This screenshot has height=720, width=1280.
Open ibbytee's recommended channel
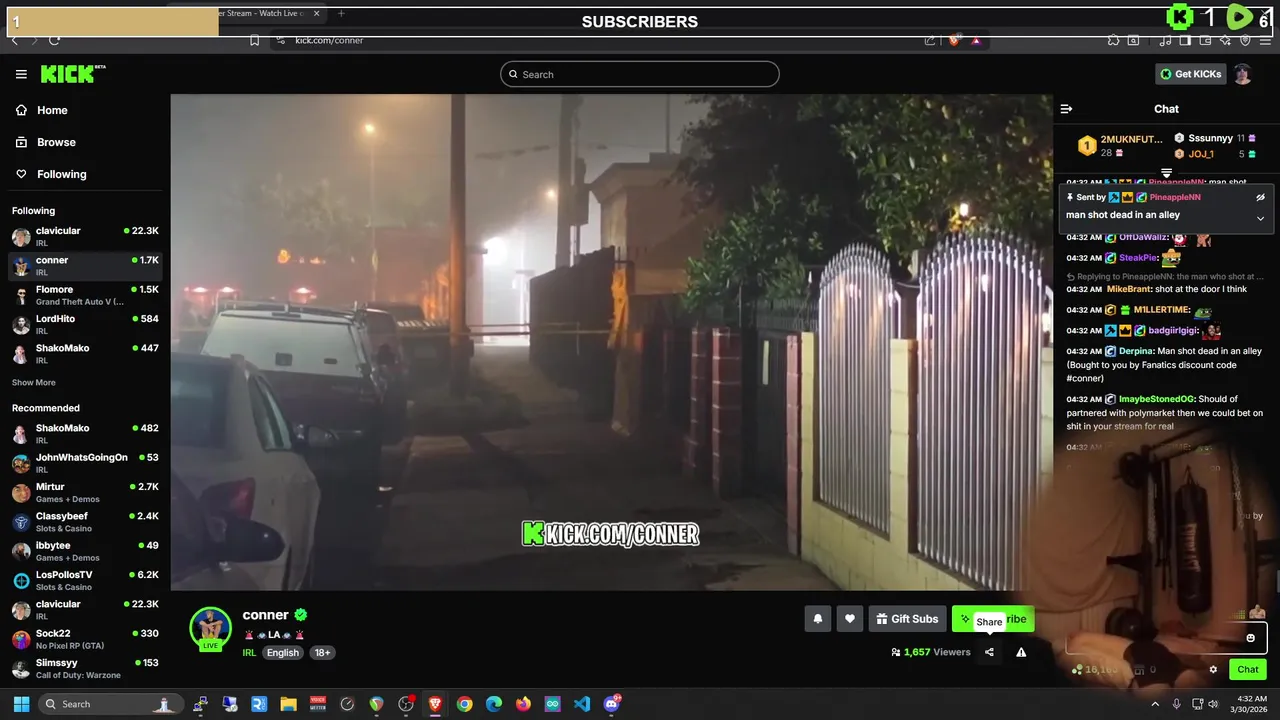[x=85, y=551]
